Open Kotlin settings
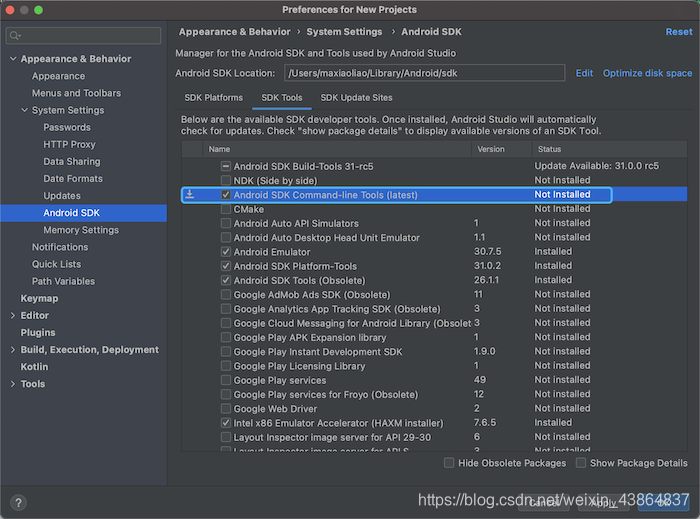The height and width of the screenshot is (519, 700). 34,367
